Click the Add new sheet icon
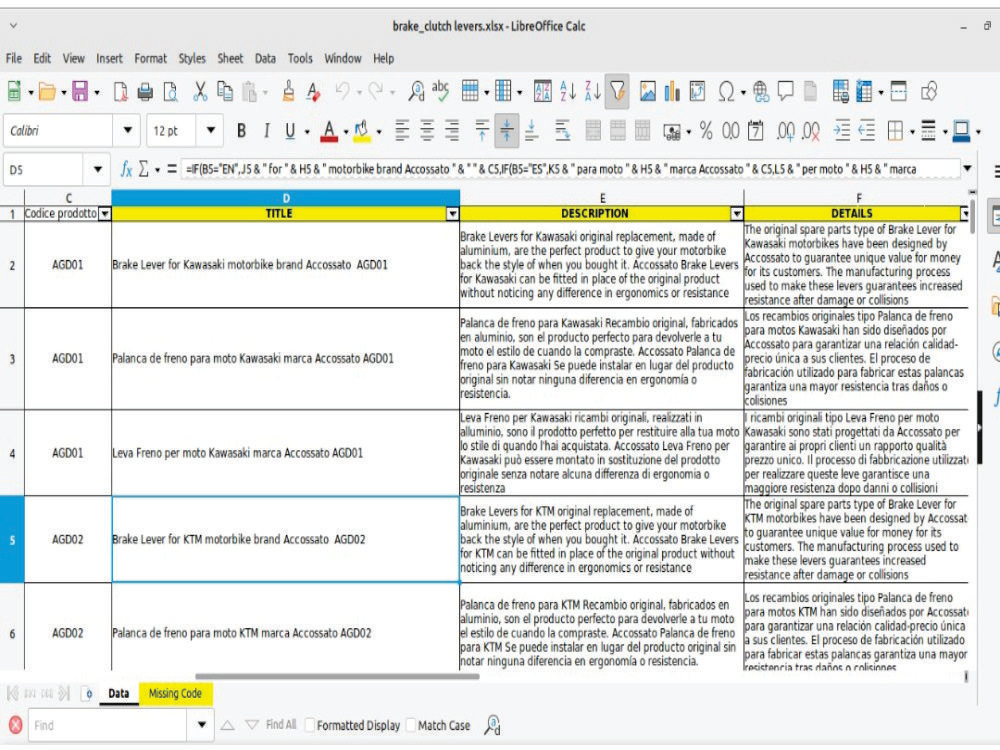 coord(88,693)
